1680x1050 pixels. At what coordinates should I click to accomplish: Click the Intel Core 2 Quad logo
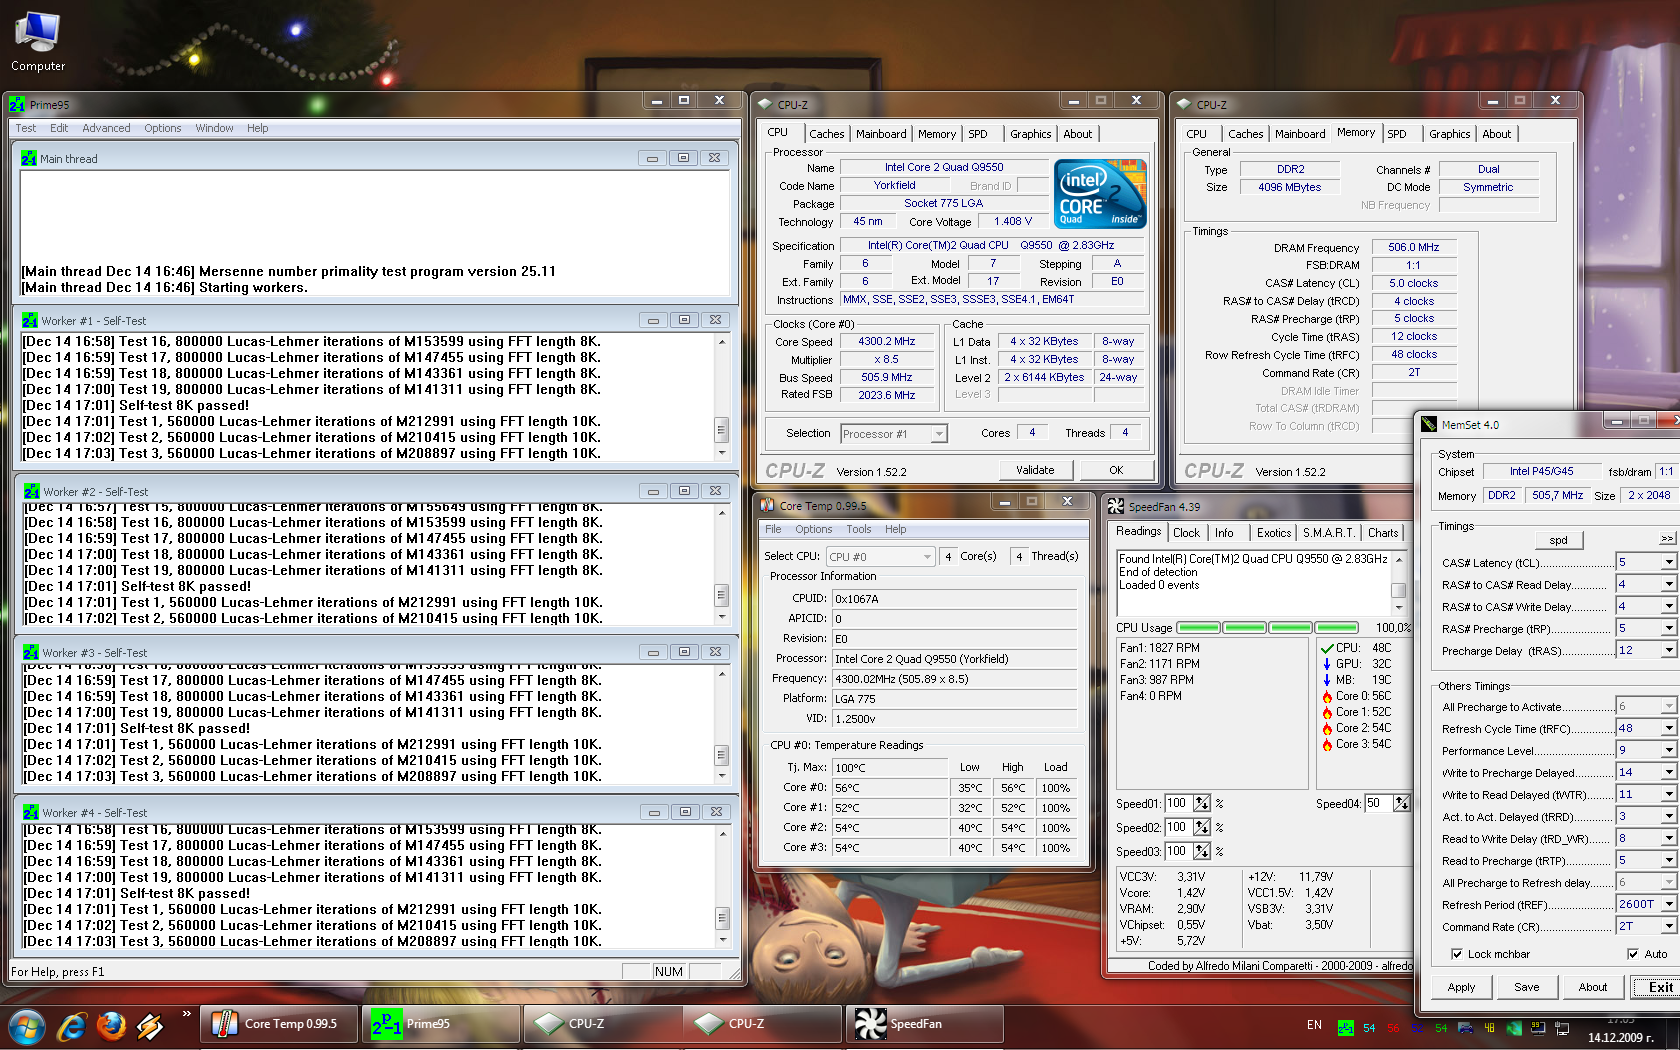tap(1100, 194)
